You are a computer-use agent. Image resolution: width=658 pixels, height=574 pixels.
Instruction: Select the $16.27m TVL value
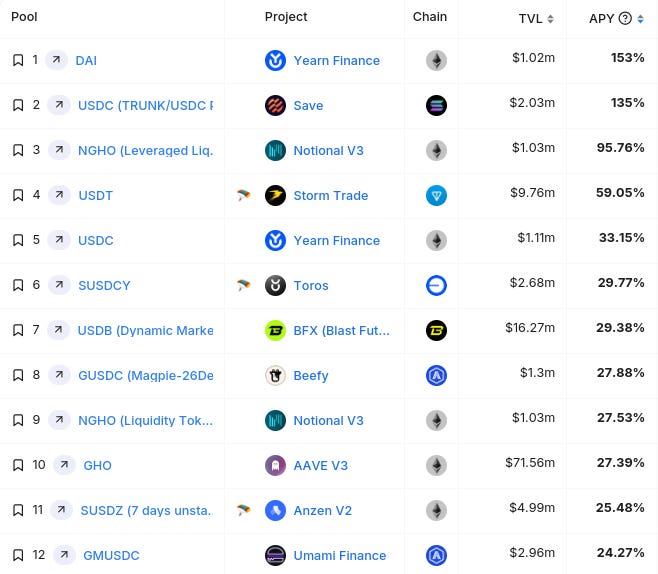[530, 327]
